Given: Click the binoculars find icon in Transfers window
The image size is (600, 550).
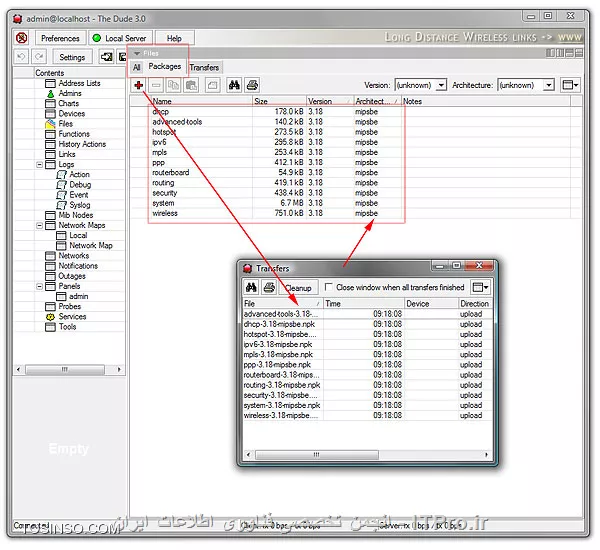Looking at the screenshot, I should (x=251, y=287).
